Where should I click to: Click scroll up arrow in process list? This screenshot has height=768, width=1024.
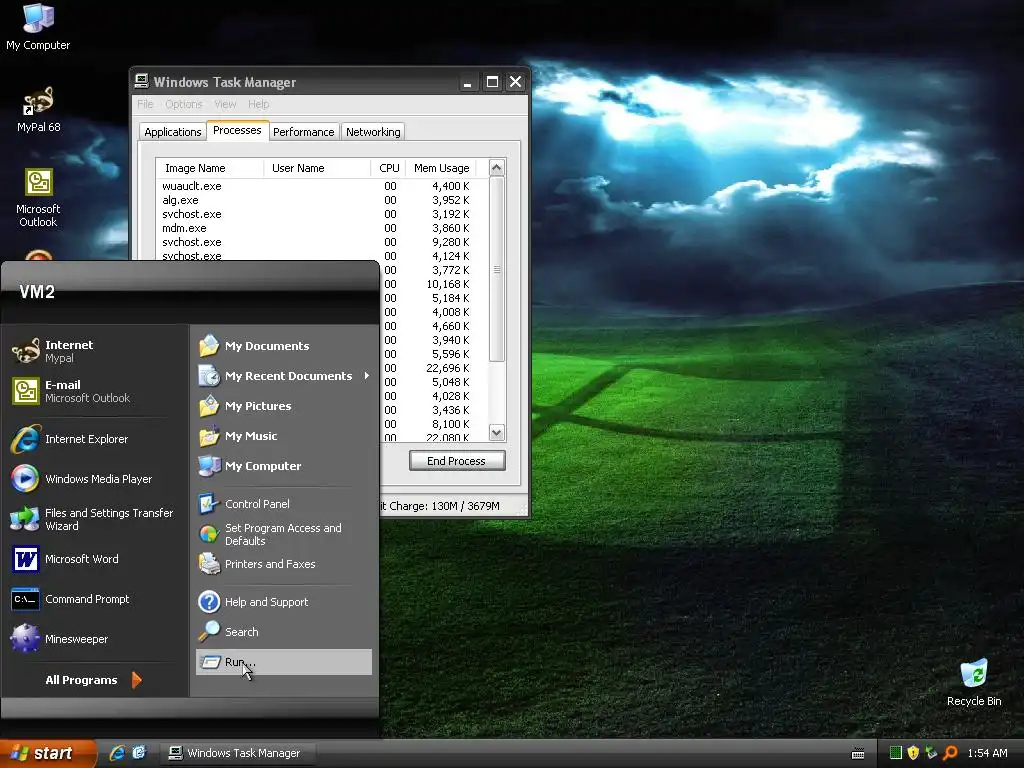pos(496,168)
